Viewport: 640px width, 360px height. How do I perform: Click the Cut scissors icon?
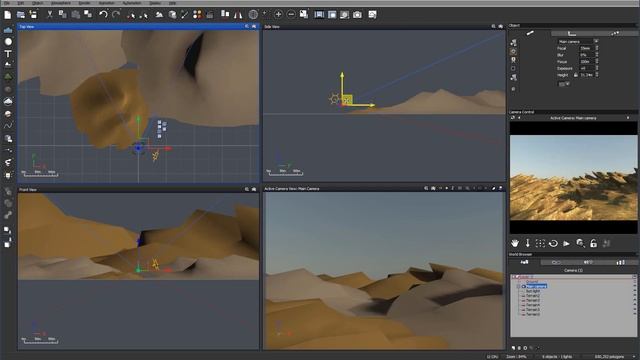coord(50,15)
